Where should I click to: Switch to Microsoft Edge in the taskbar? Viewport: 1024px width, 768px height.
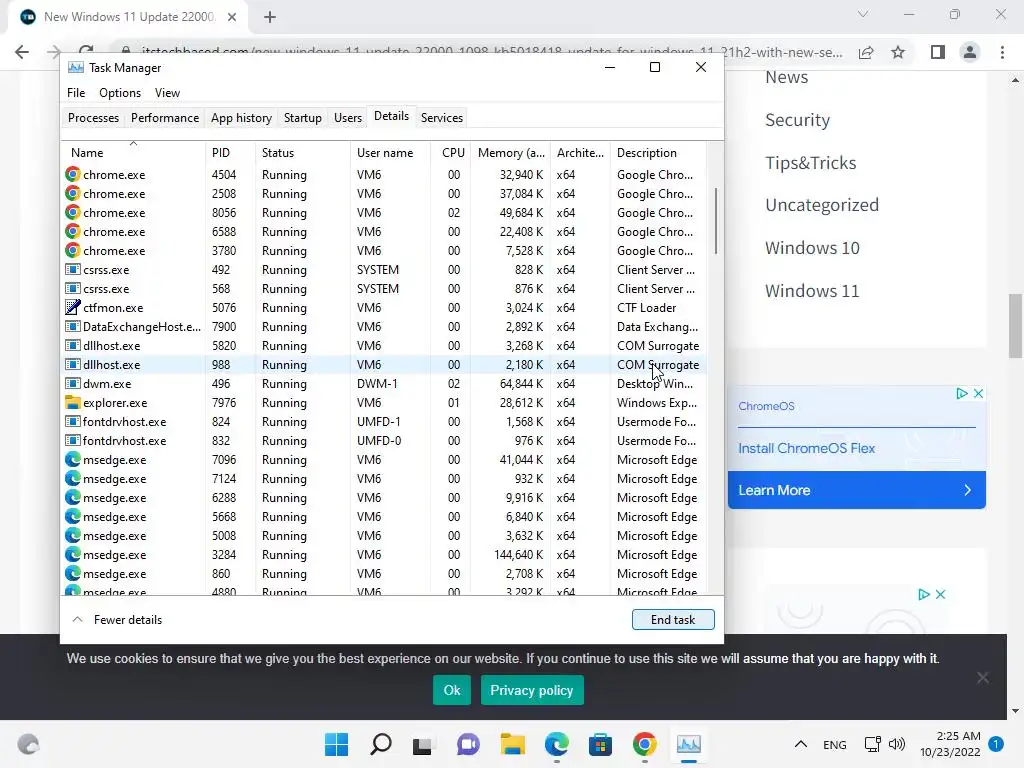556,744
